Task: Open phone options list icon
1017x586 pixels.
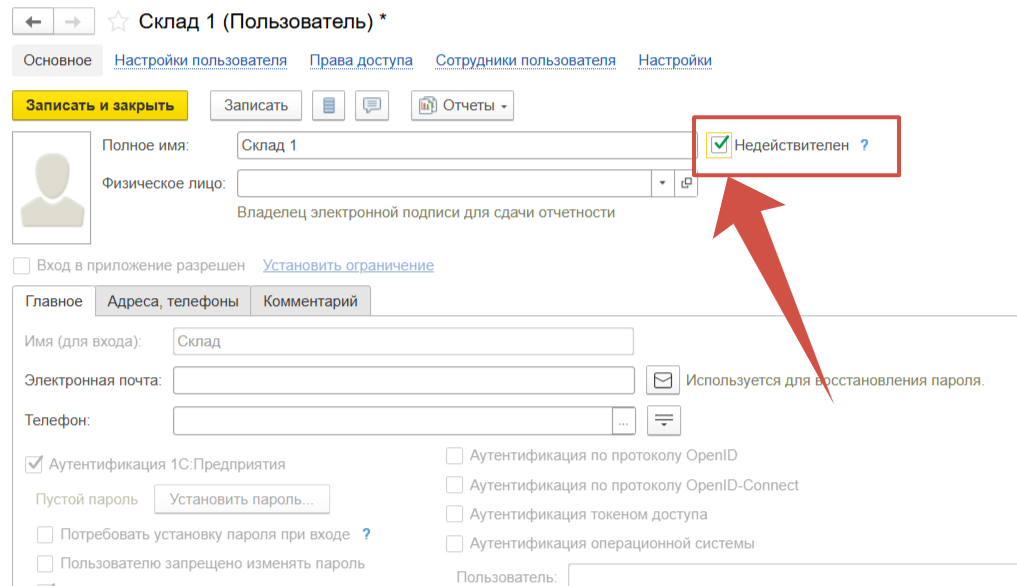Action: click(662, 421)
